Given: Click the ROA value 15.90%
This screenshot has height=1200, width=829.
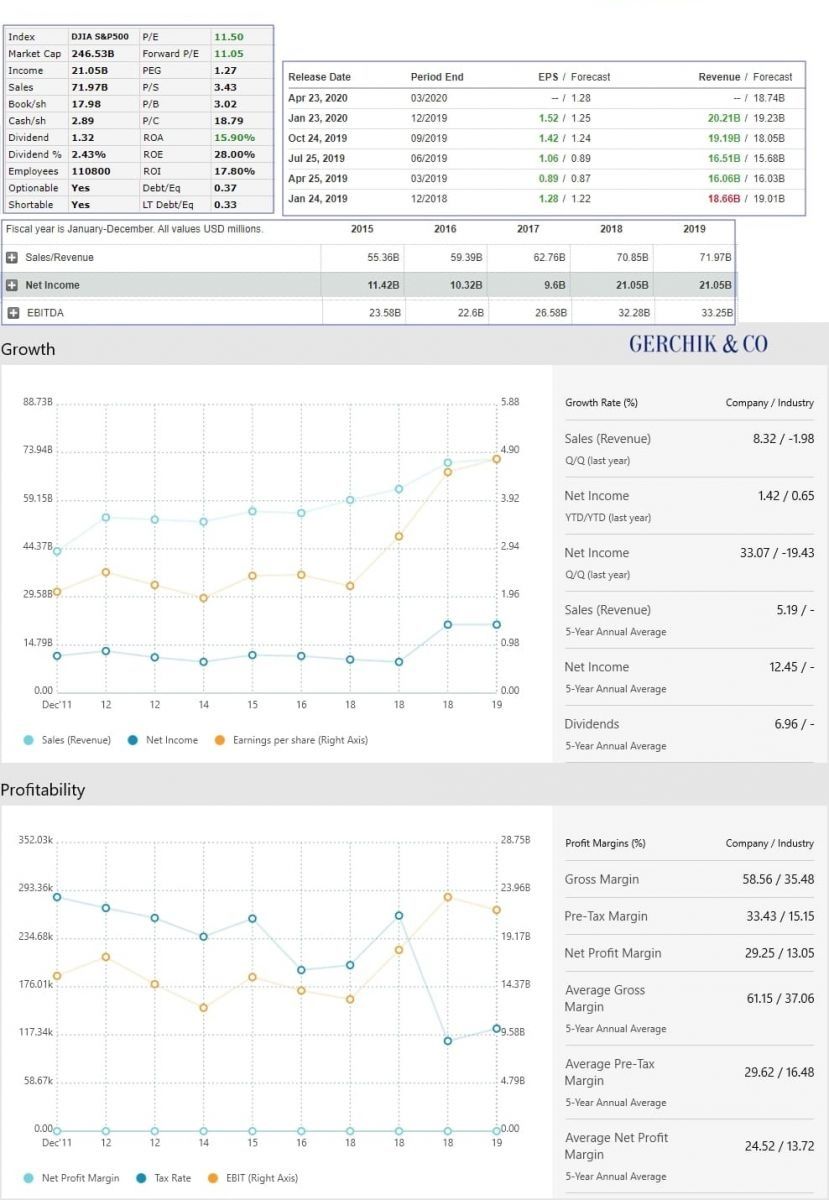Looking at the screenshot, I should coord(235,138).
